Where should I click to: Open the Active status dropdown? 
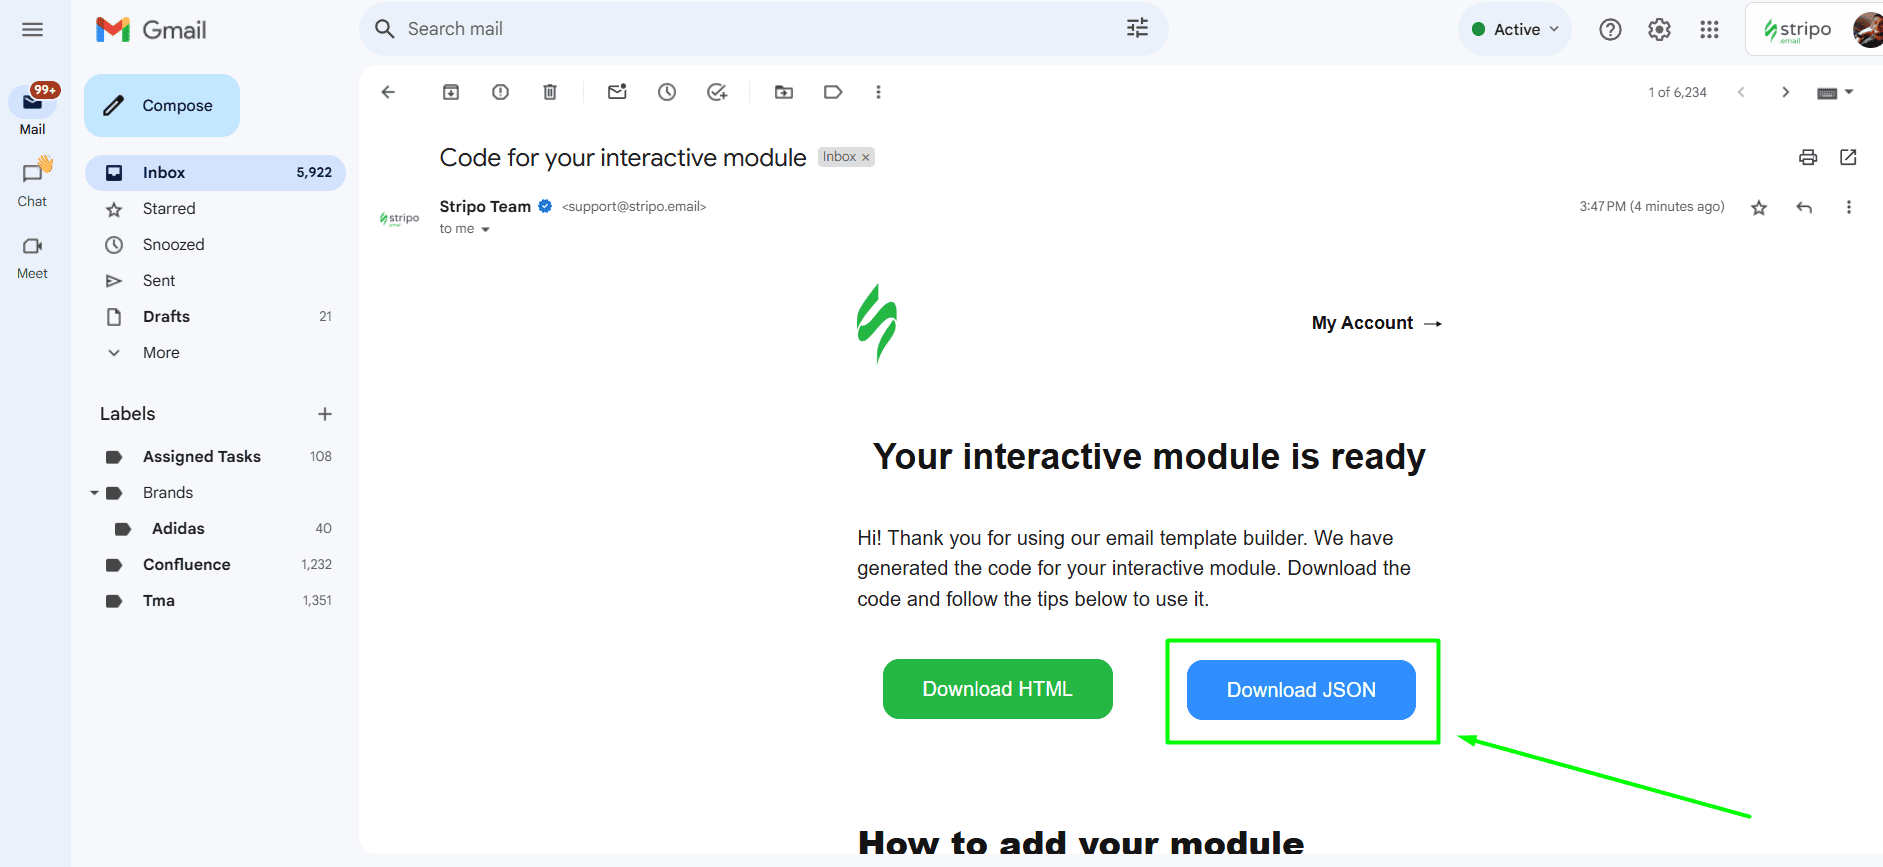[1515, 29]
